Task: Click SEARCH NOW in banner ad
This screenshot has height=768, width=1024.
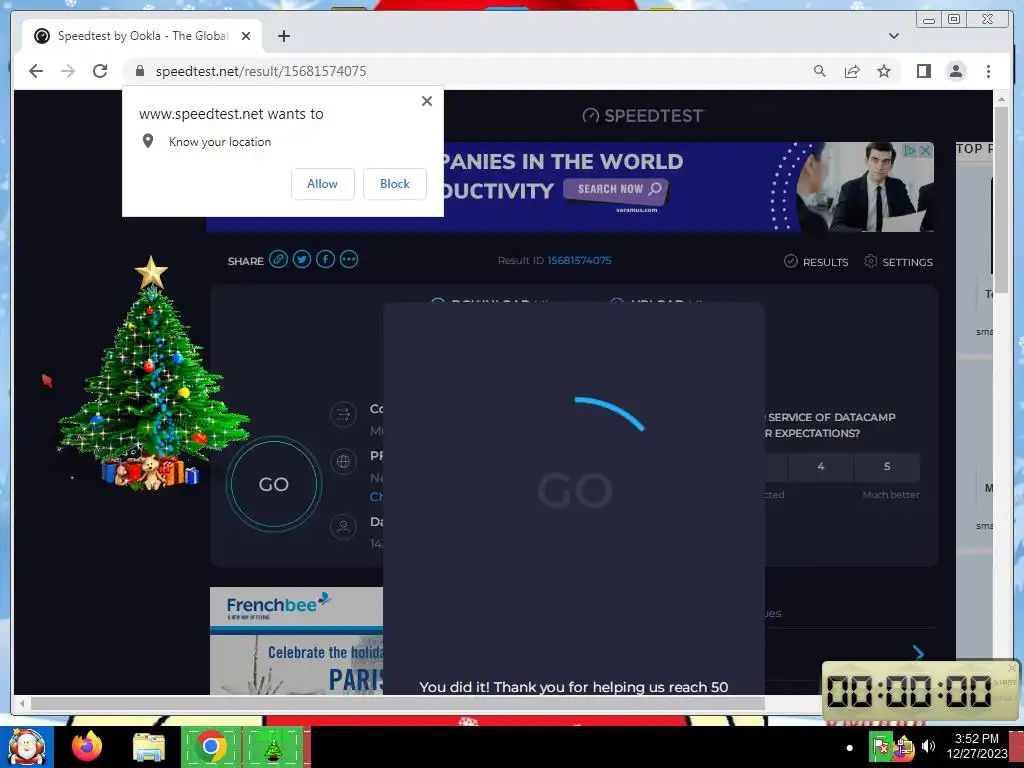Action: click(x=616, y=189)
